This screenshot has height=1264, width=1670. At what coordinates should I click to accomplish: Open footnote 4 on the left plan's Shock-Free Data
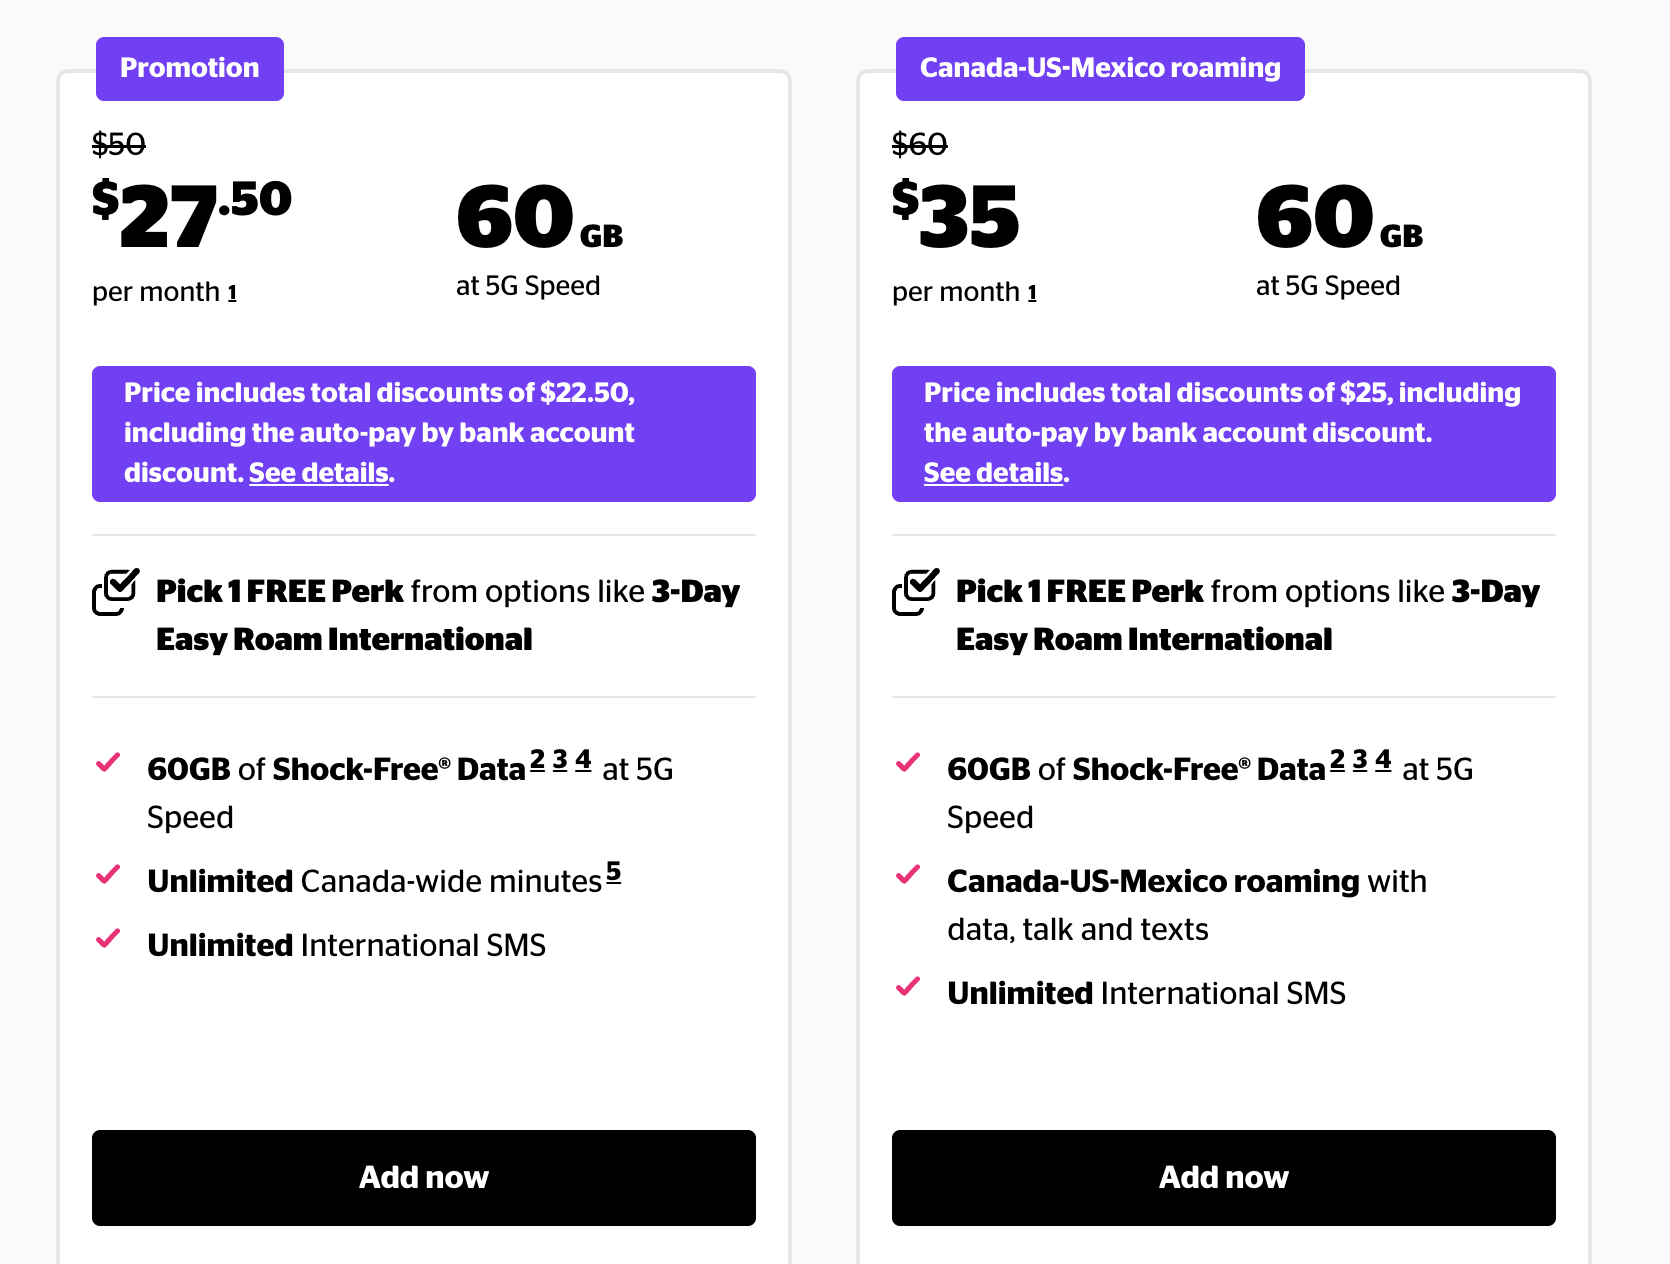tap(583, 760)
